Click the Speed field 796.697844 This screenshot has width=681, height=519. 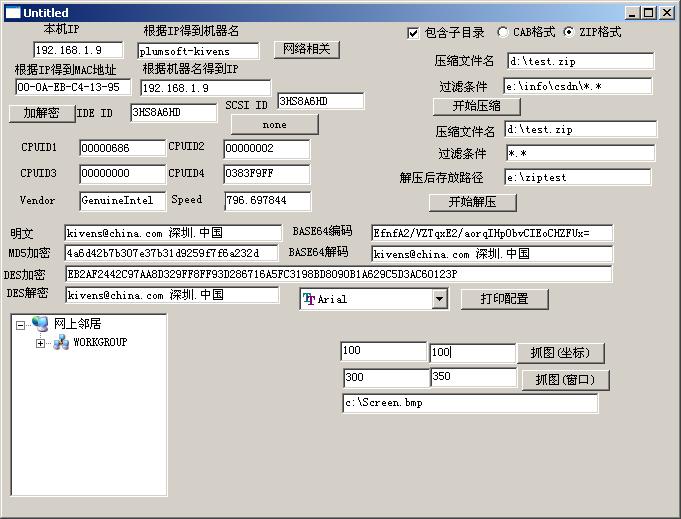(x=268, y=201)
